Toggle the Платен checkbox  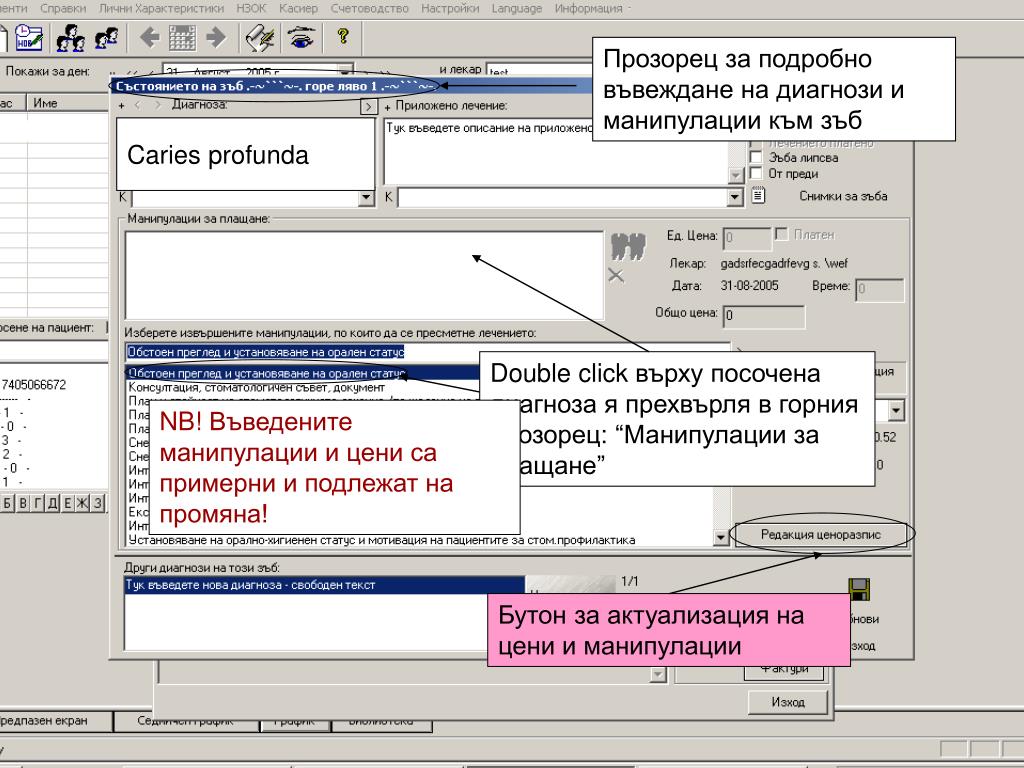[x=782, y=234]
